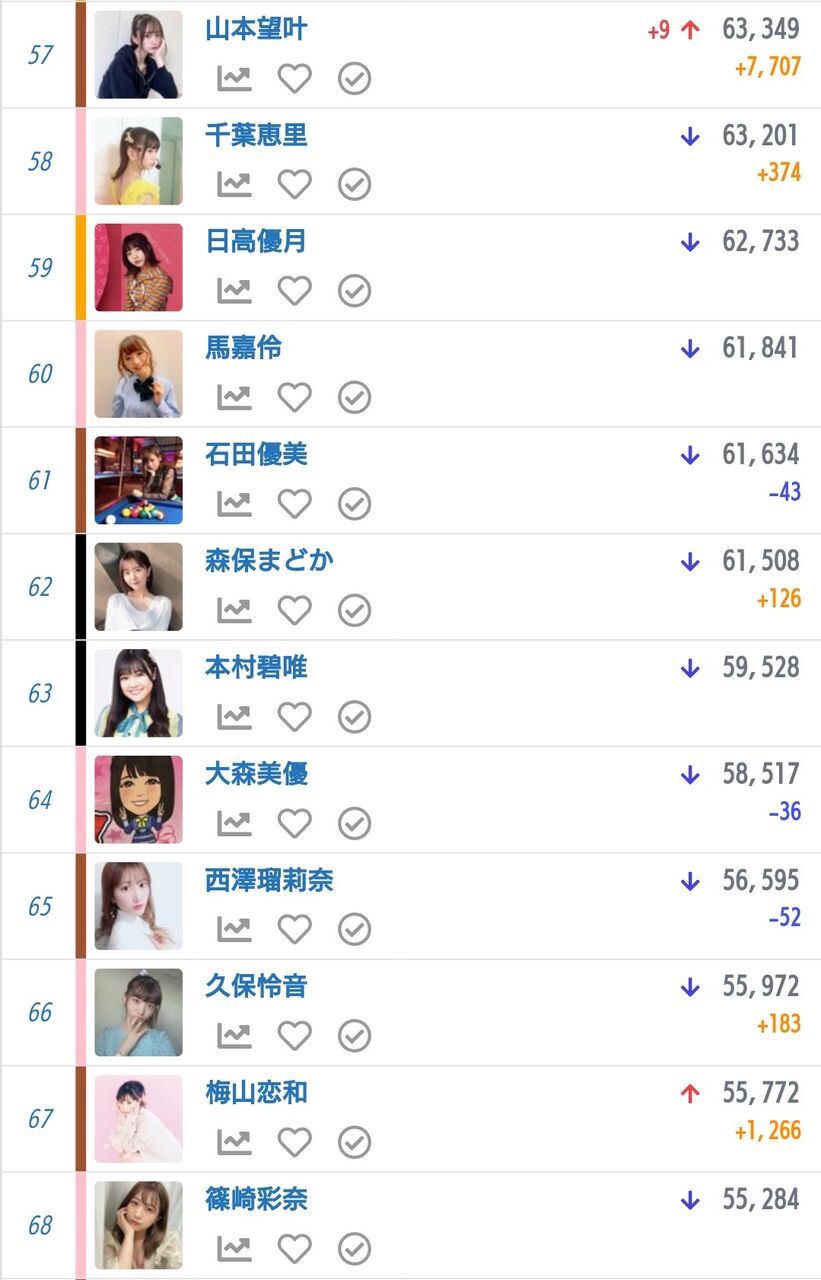Favorite 久保怜音 with the heart icon
The image size is (821, 1280).
294,1035
